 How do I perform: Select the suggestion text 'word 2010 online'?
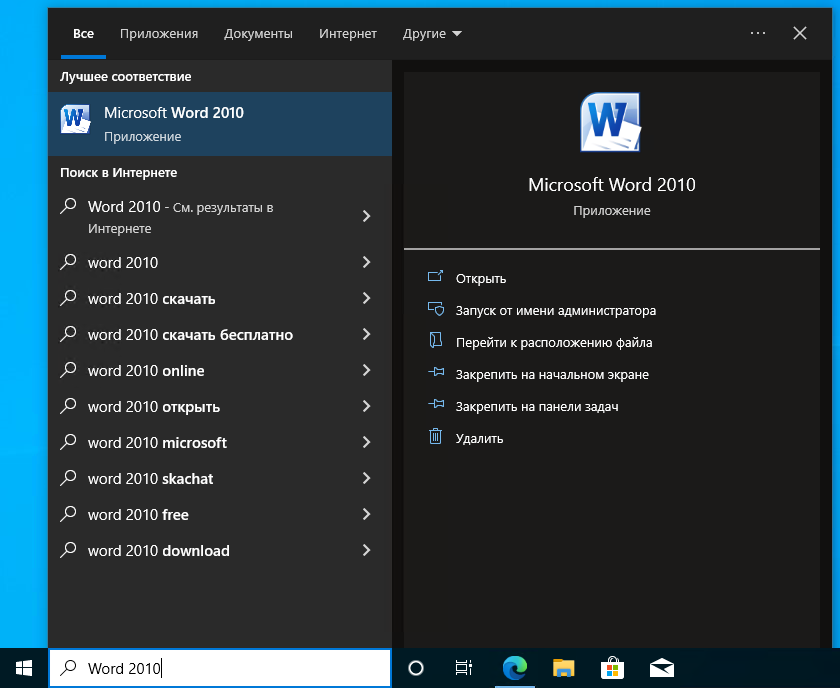point(146,371)
